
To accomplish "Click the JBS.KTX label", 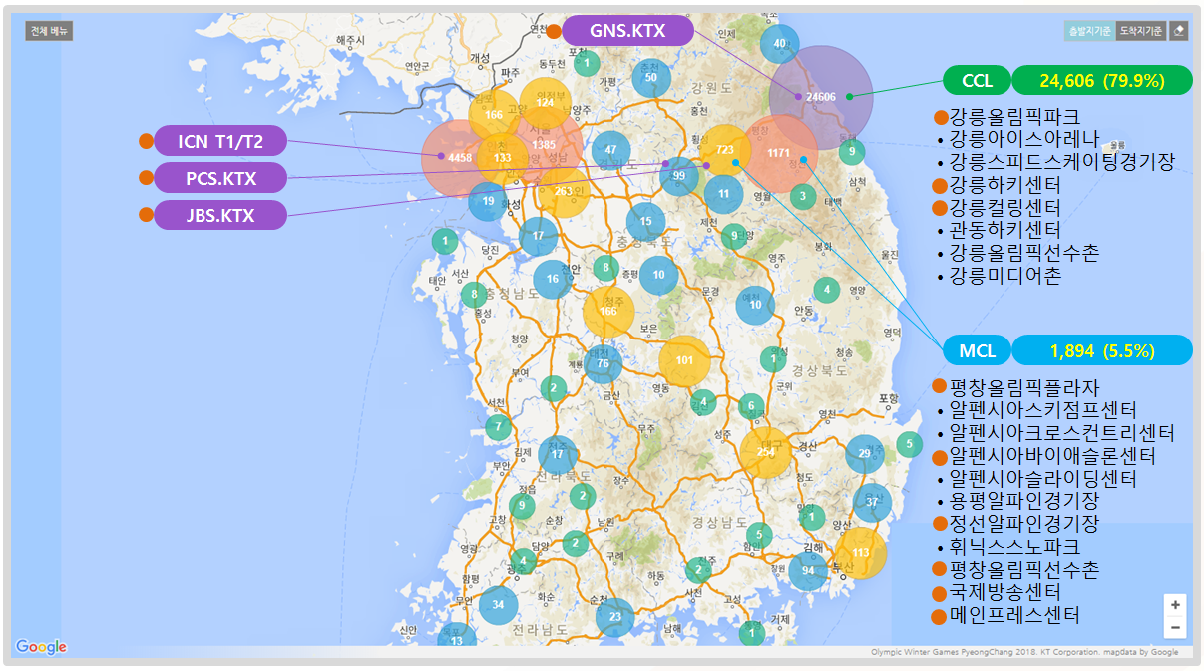I will click(x=220, y=214).
